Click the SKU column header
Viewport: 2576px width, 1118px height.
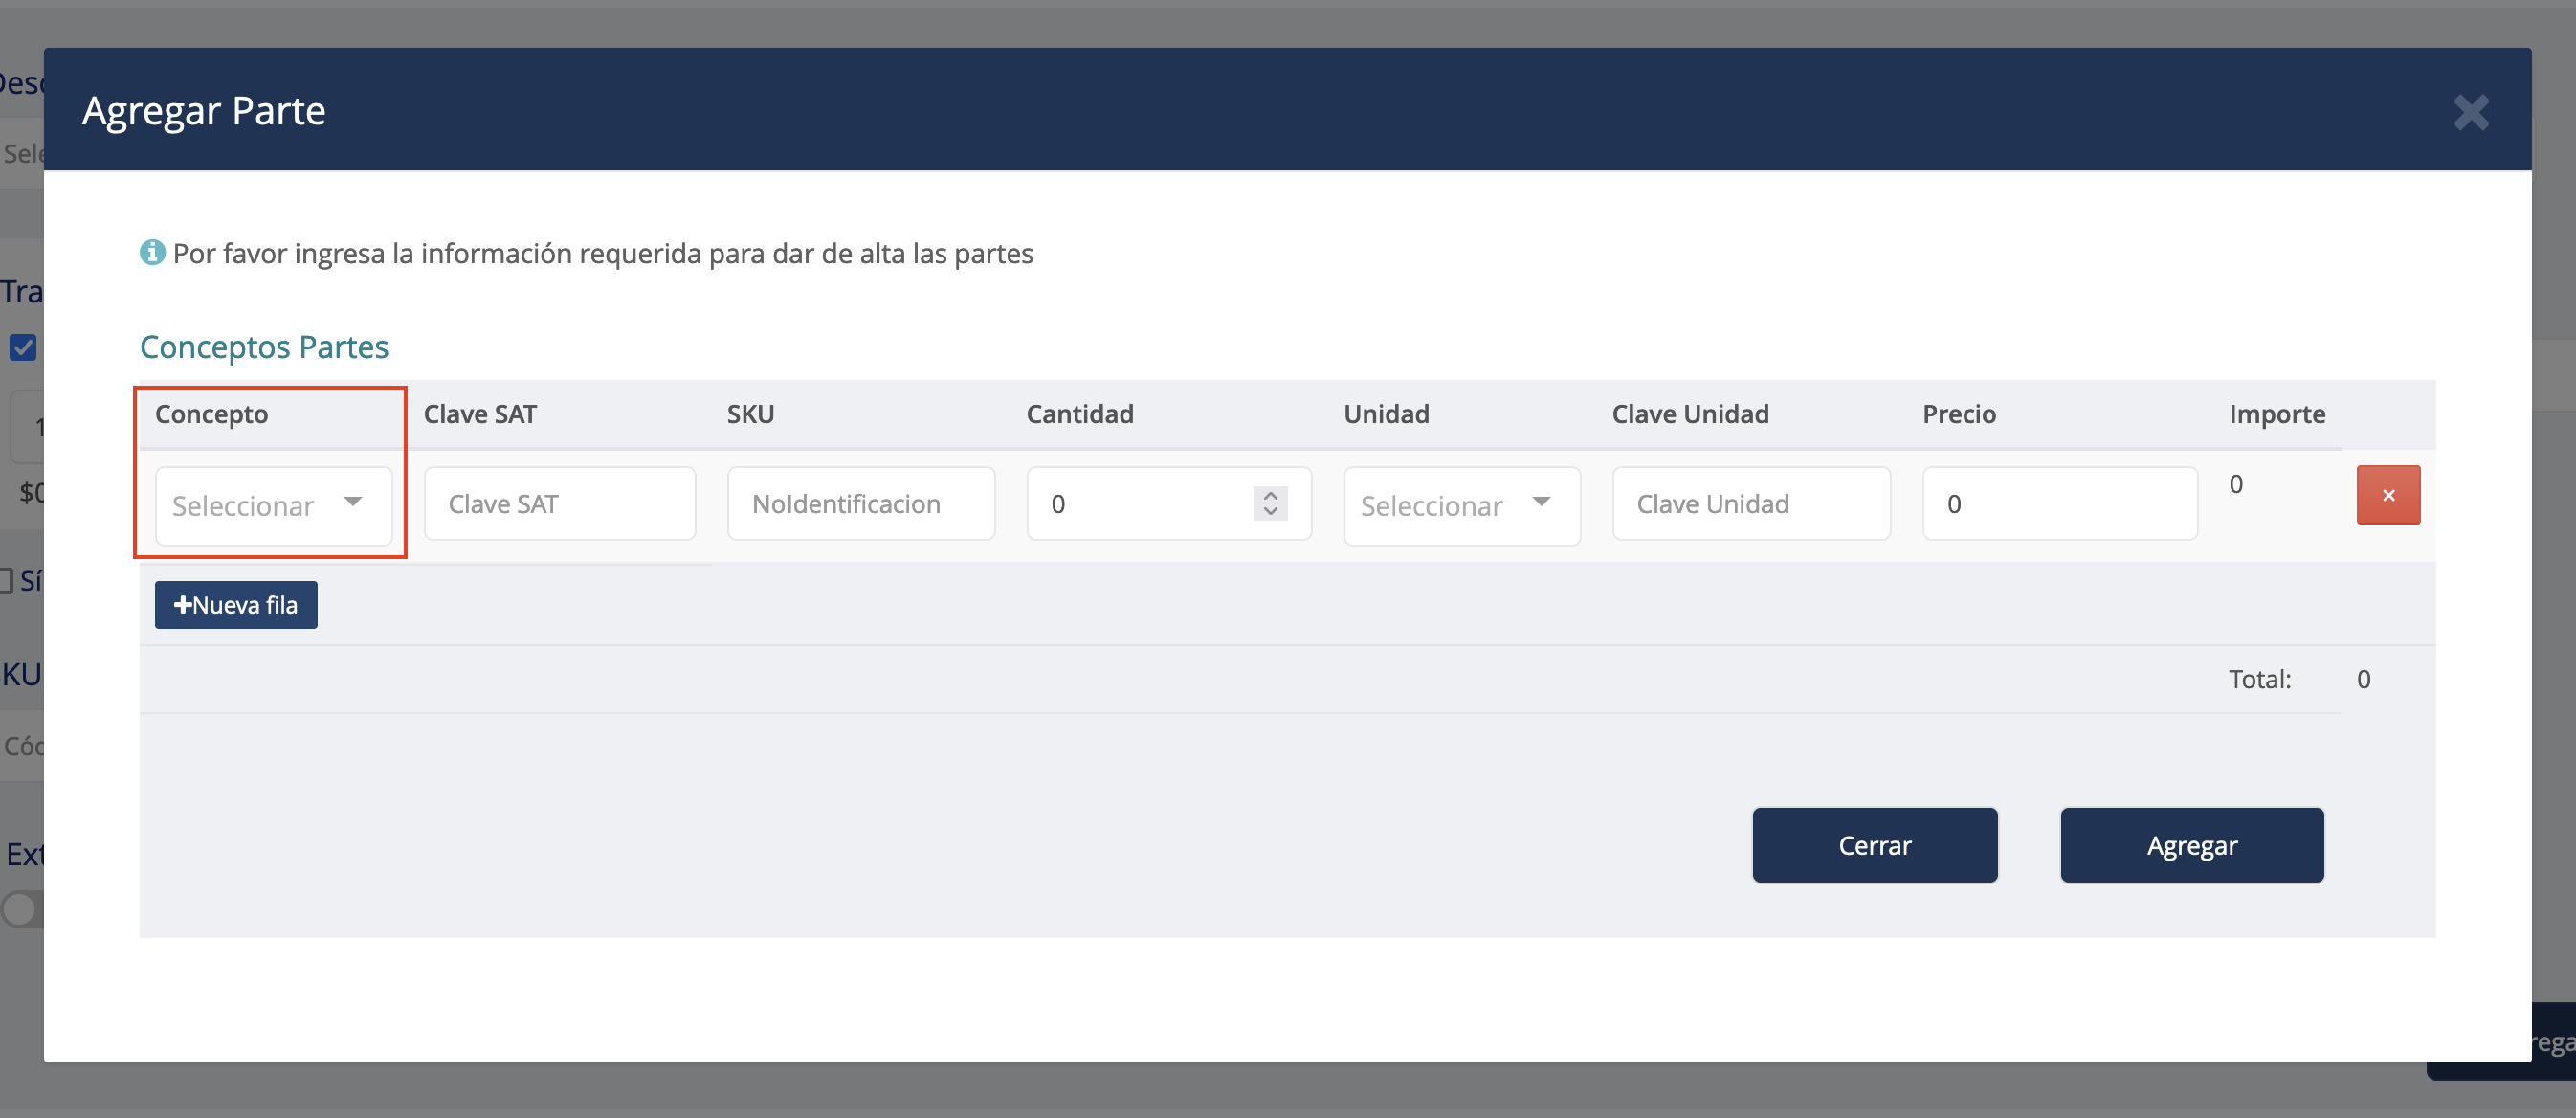751,414
